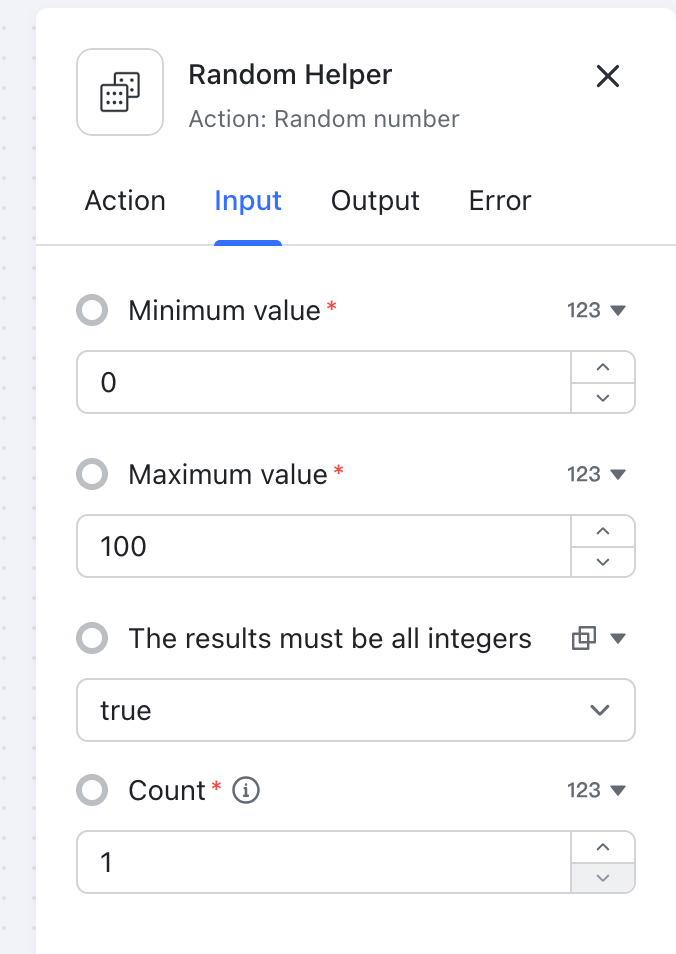676x954 pixels.
Task: Click the integers field type icon
Action: pos(584,638)
